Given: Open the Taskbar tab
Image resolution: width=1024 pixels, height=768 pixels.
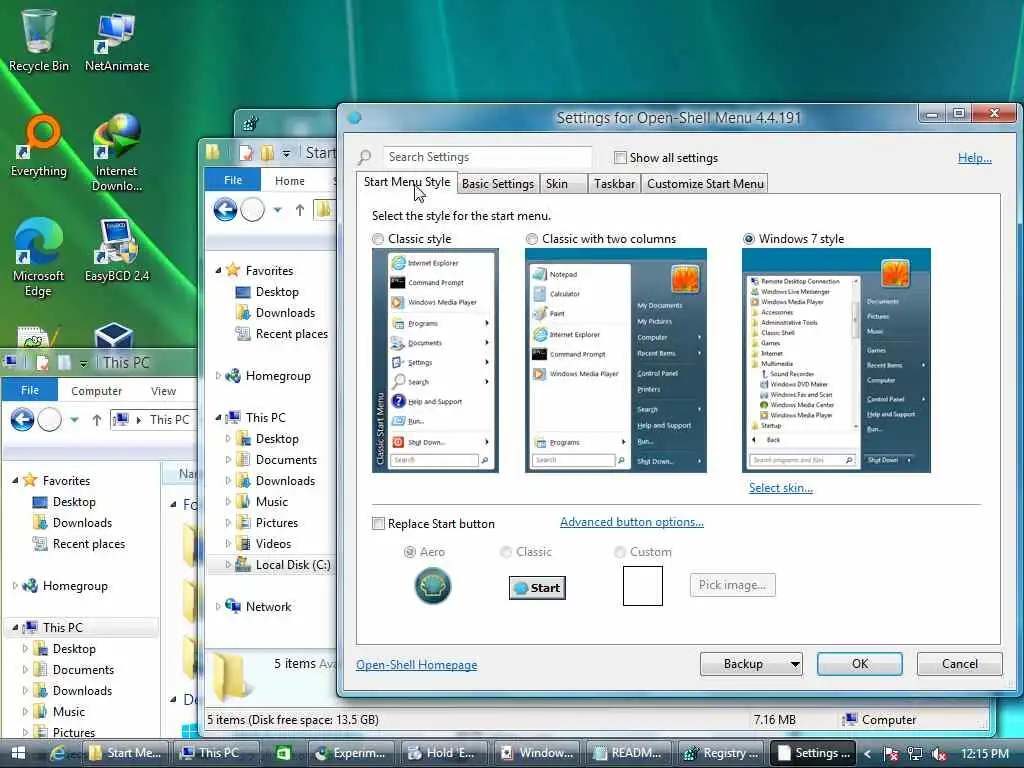Looking at the screenshot, I should coord(614,184).
